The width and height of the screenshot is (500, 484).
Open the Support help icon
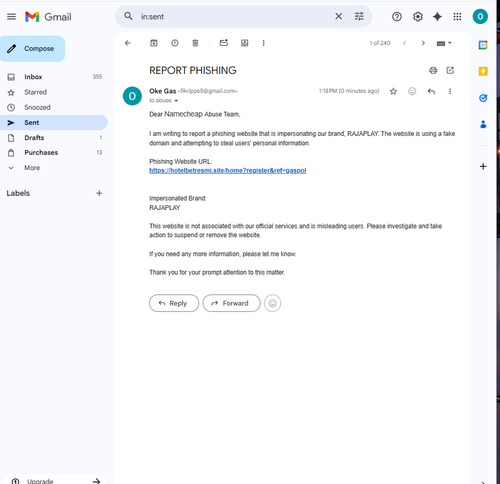tap(397, 16)
